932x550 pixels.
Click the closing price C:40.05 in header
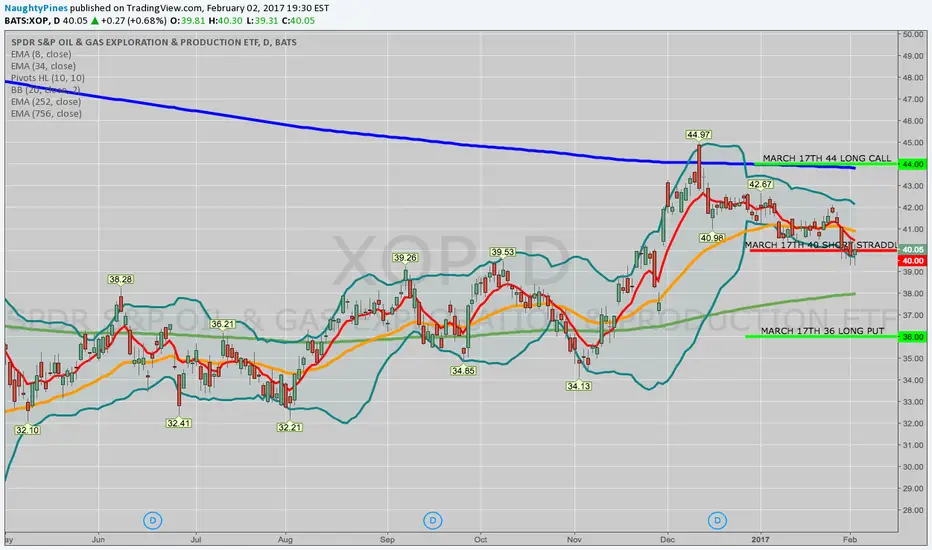tap(298, 21)
